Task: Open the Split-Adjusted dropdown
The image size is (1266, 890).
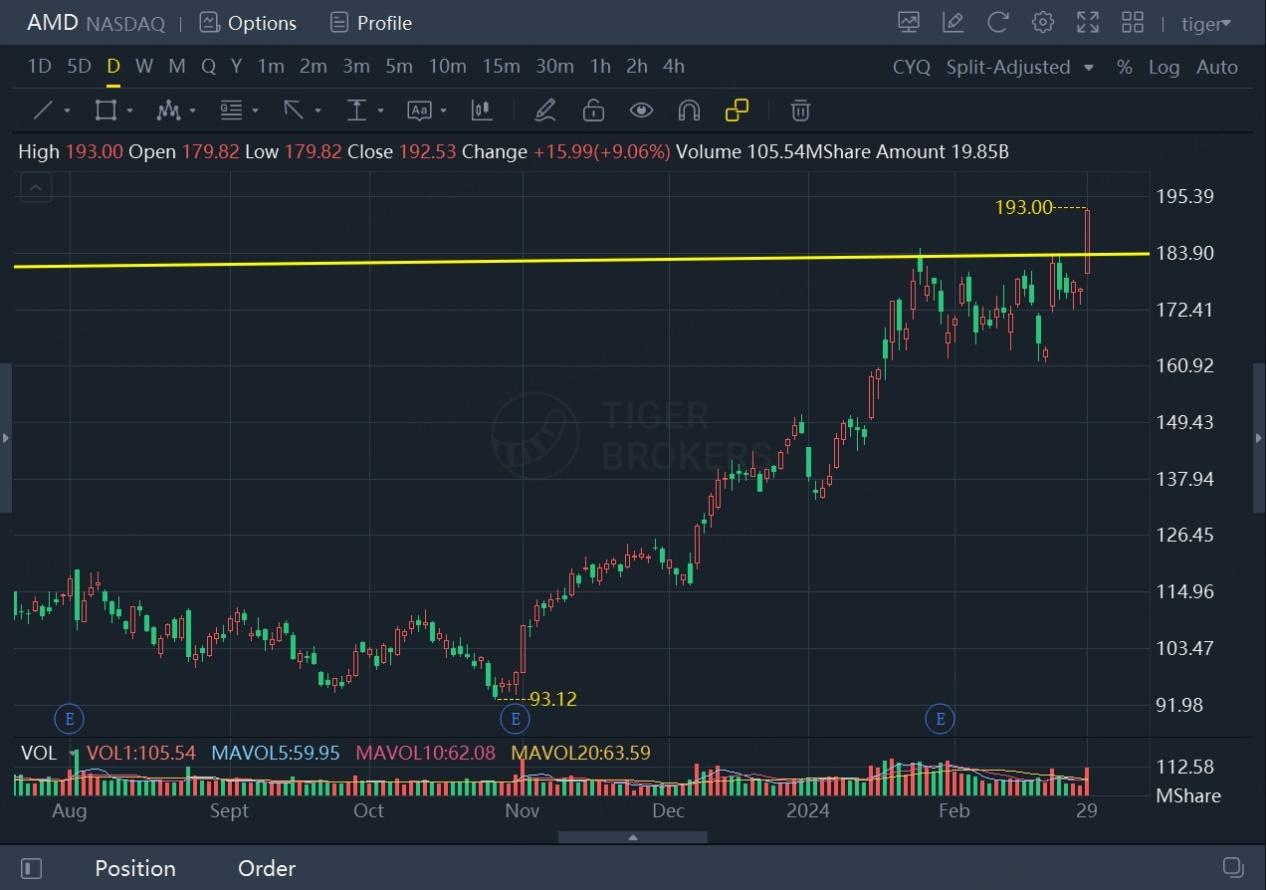Action: pyautogui.click(x=1020, y=67)
